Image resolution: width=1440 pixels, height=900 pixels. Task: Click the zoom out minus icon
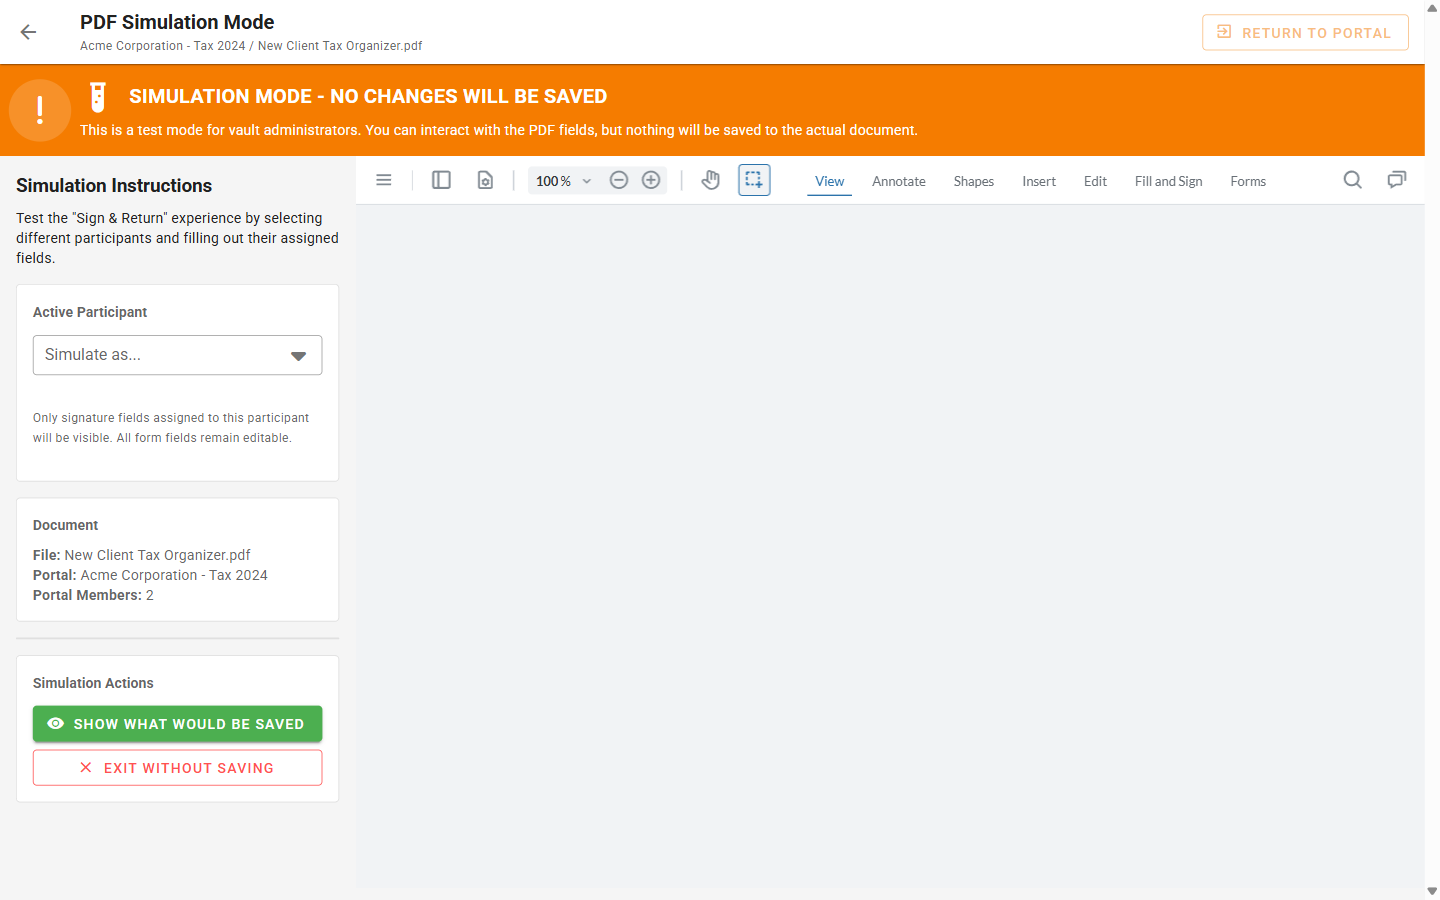point(619,180)
